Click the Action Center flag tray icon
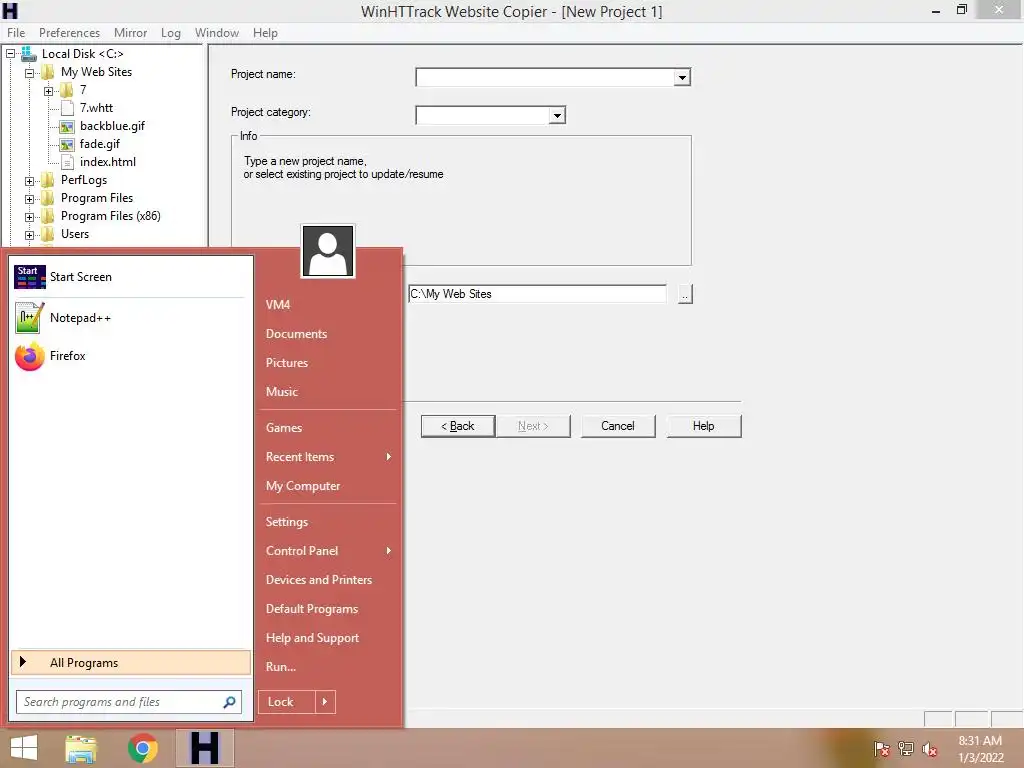The image size is (1024, 768). point(881,749)
